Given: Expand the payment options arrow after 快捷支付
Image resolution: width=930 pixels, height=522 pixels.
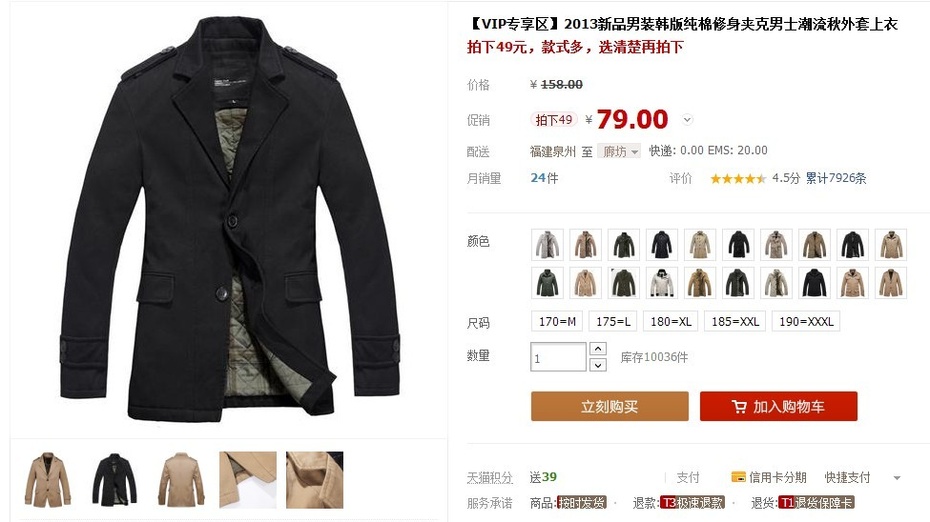Looking at the screenshot, I should tap(897, 478).
